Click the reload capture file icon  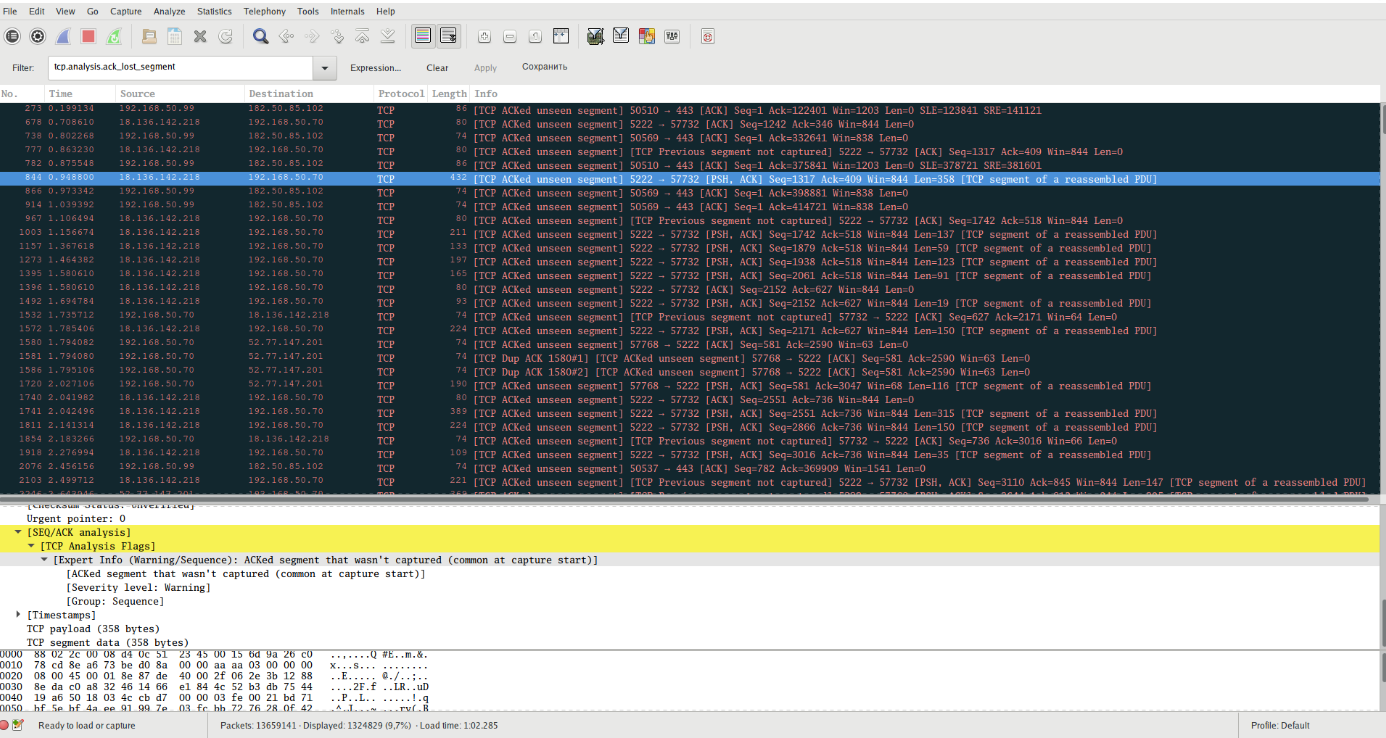point(226,36)
